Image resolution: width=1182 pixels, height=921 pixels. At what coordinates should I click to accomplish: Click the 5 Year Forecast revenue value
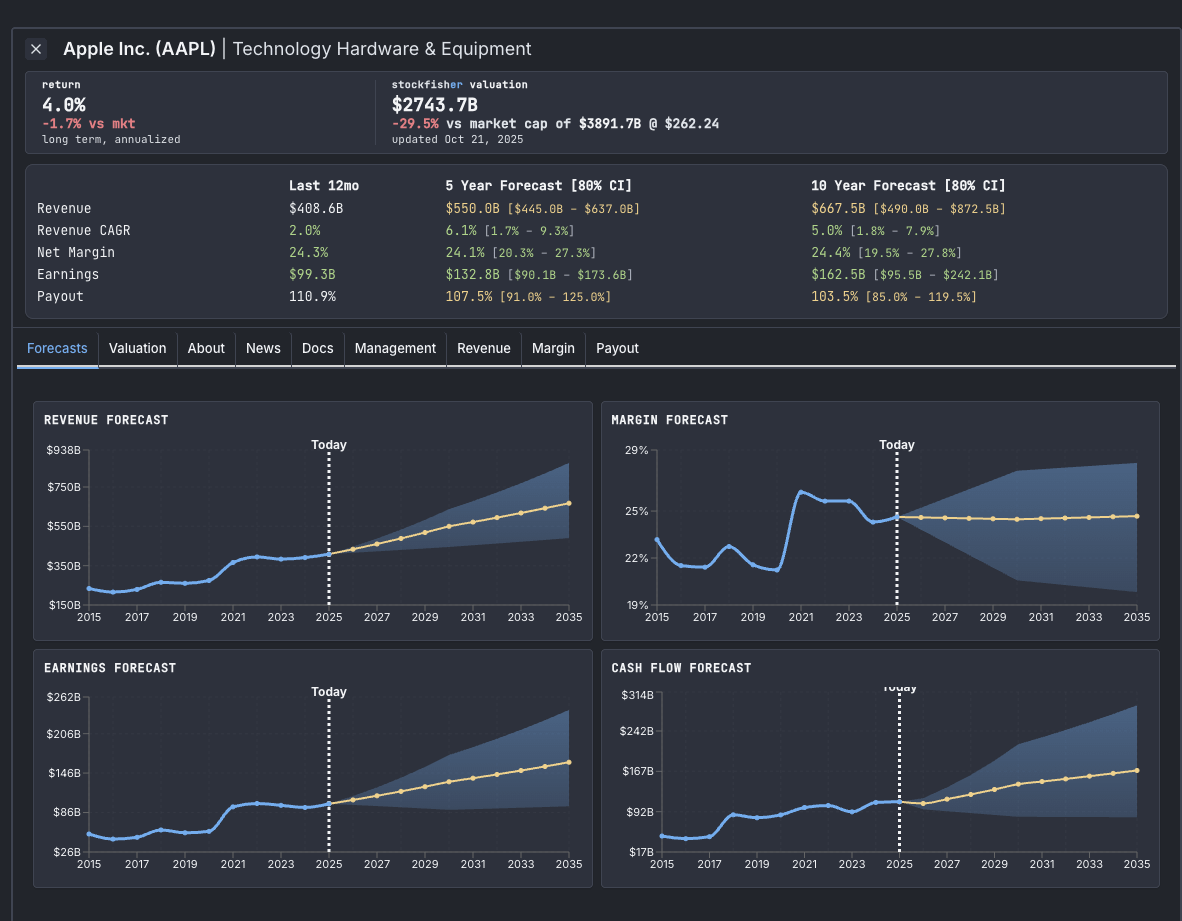(x=472, y=208)
